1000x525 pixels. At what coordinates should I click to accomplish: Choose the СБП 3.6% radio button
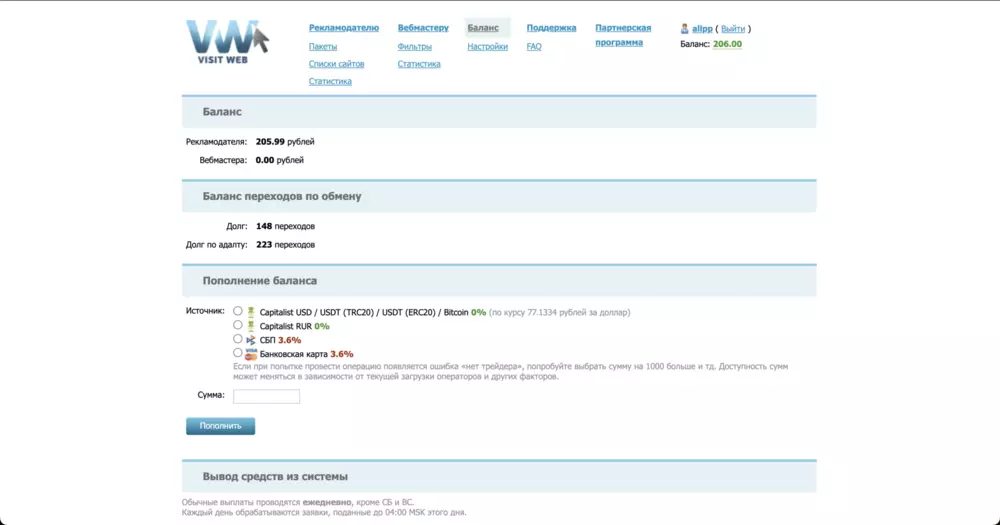(237, 339)
